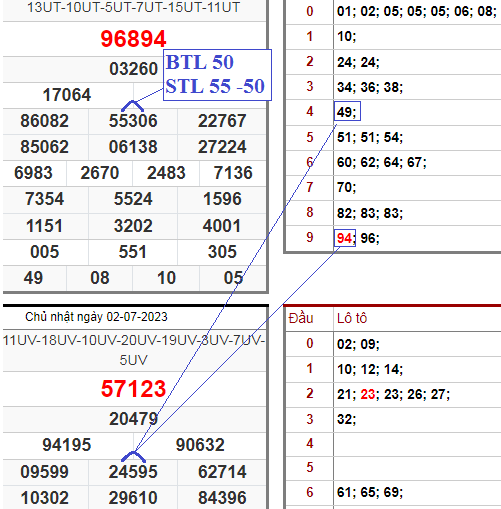Image resolution: width=501 pixels, height=509 pixels.
Task: Select result cell 22767
Action: click(x=222, y=121)
